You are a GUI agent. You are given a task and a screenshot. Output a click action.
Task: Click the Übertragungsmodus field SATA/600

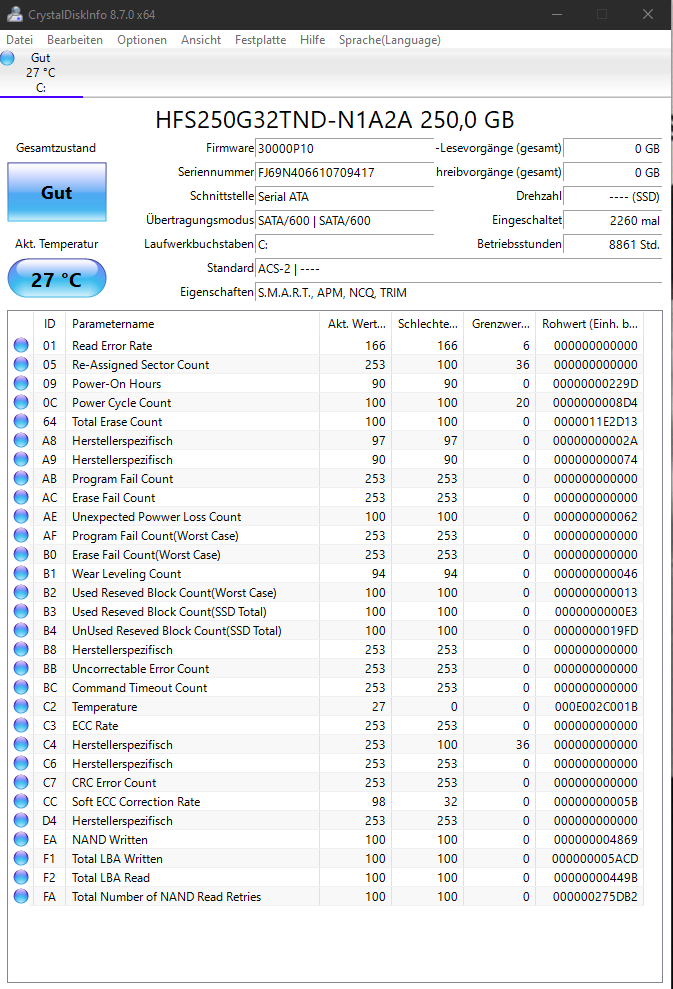tap(344, 221)
